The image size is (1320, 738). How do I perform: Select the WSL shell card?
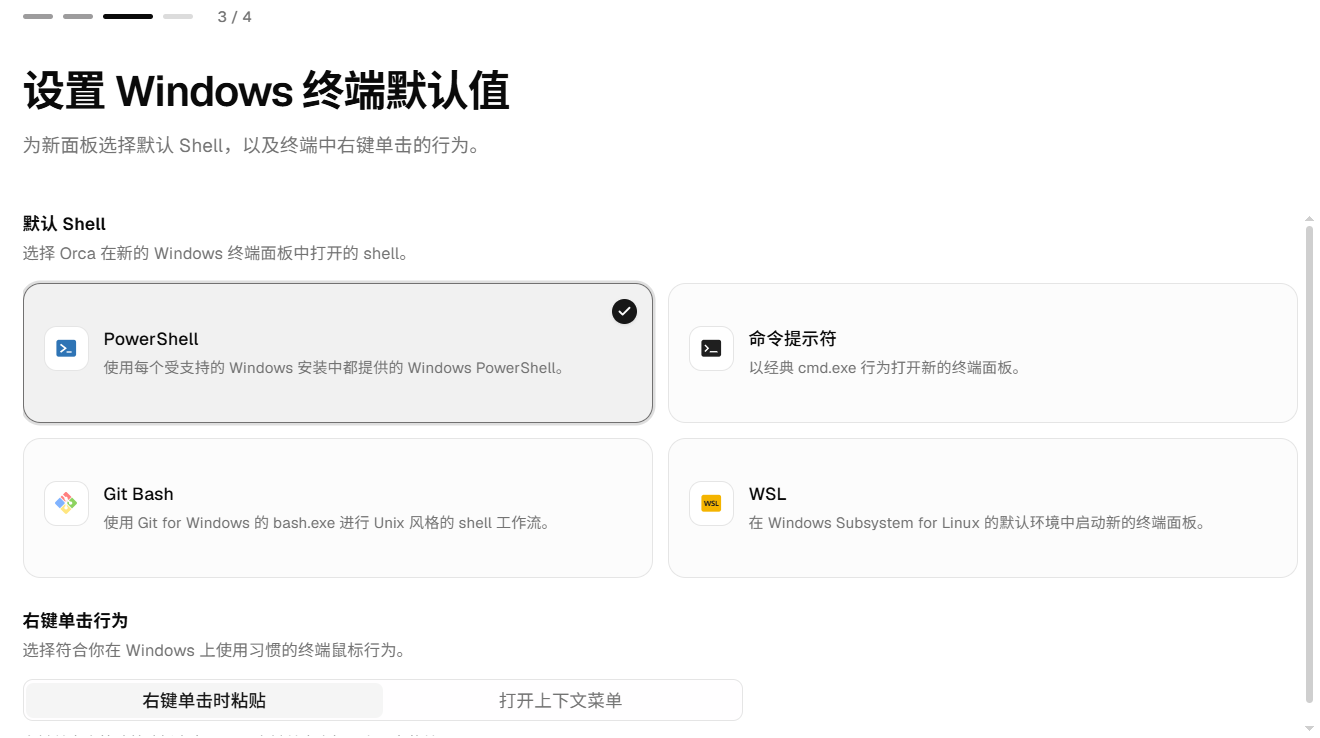pyautogui.click(x=983, y=508)
